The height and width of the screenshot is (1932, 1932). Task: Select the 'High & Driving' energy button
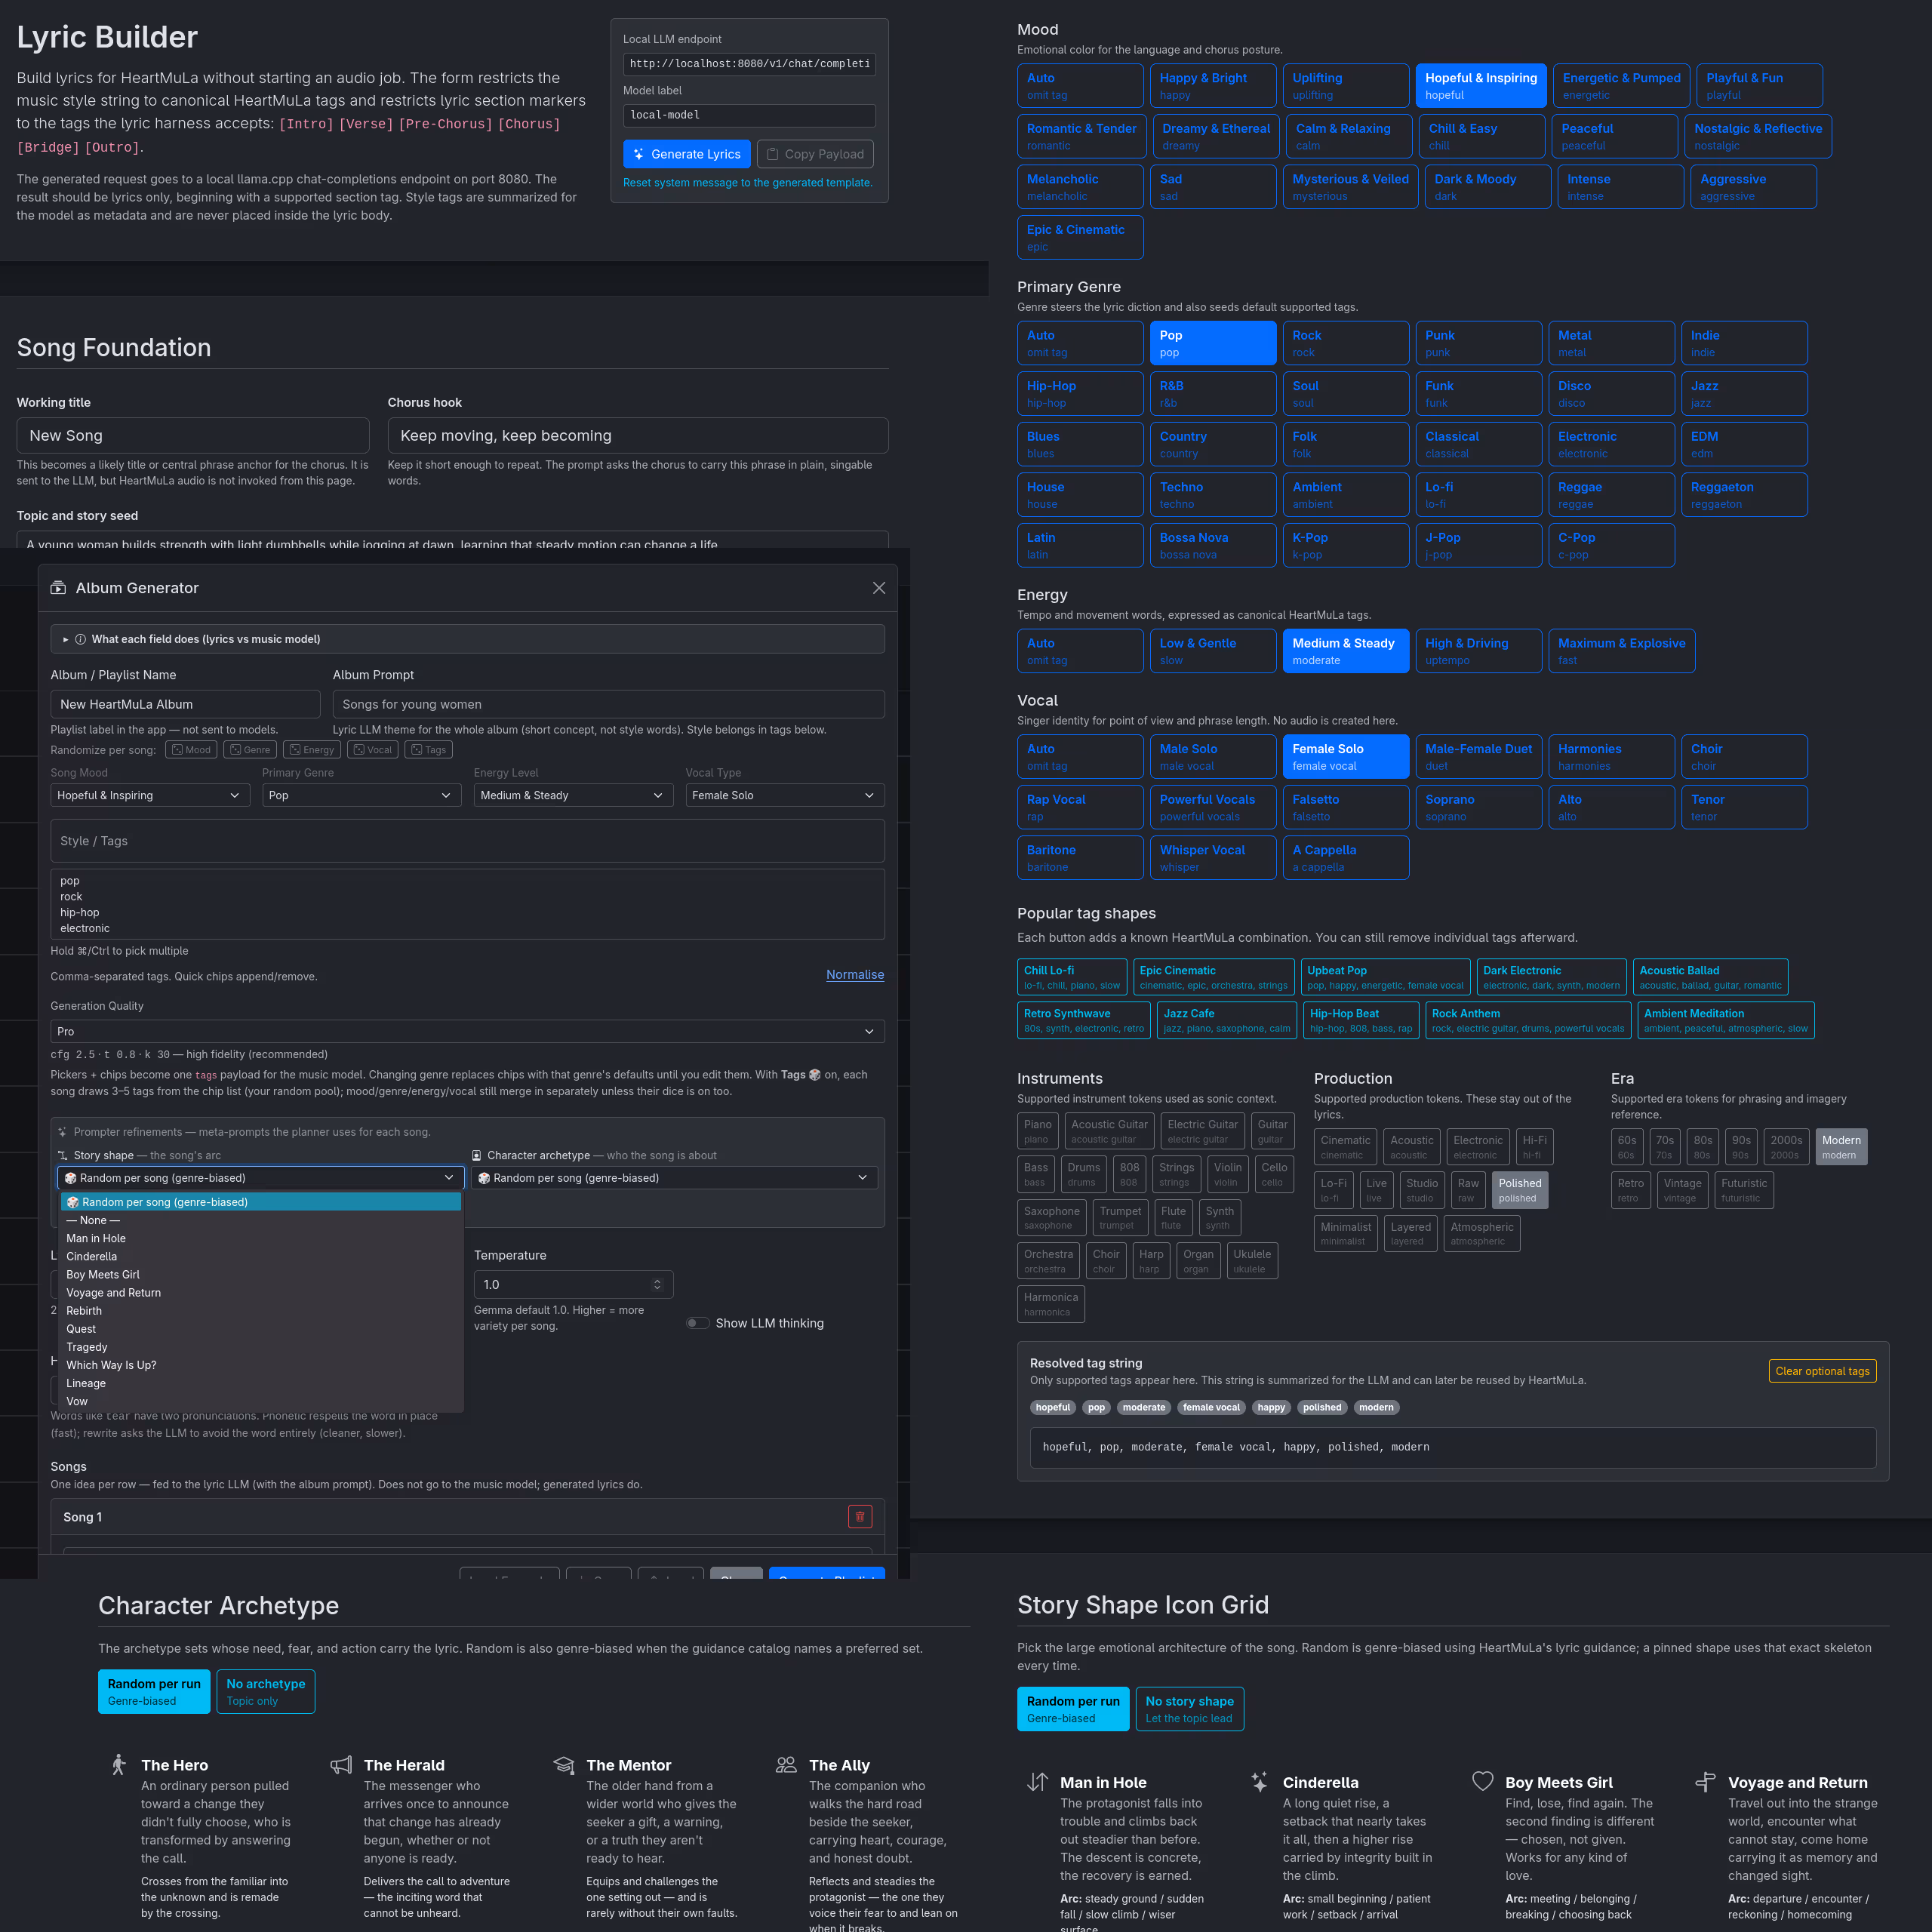tap(1478, 651)
